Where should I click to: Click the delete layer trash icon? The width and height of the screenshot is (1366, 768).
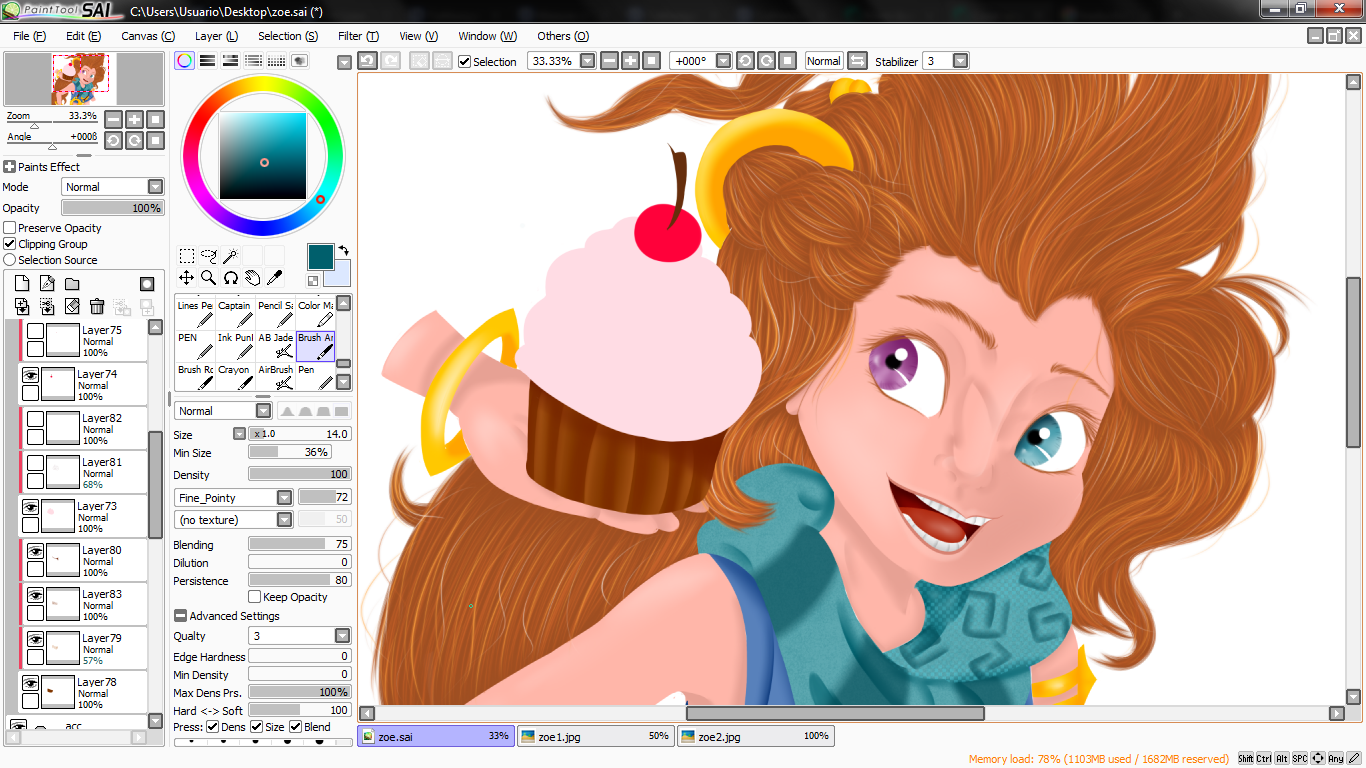tap(97, 306)
